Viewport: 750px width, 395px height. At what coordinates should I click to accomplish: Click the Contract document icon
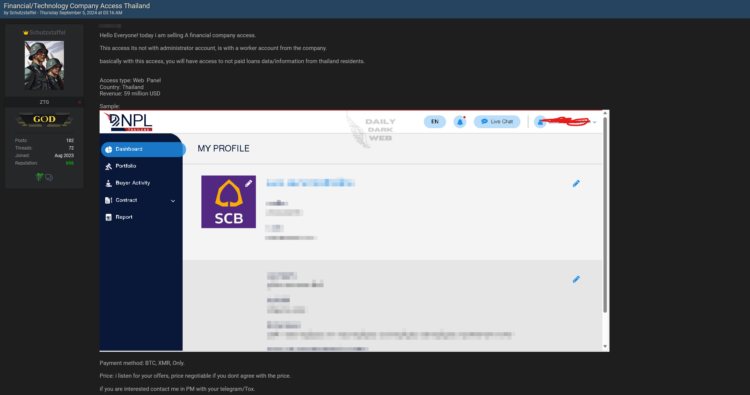[109, 200]
